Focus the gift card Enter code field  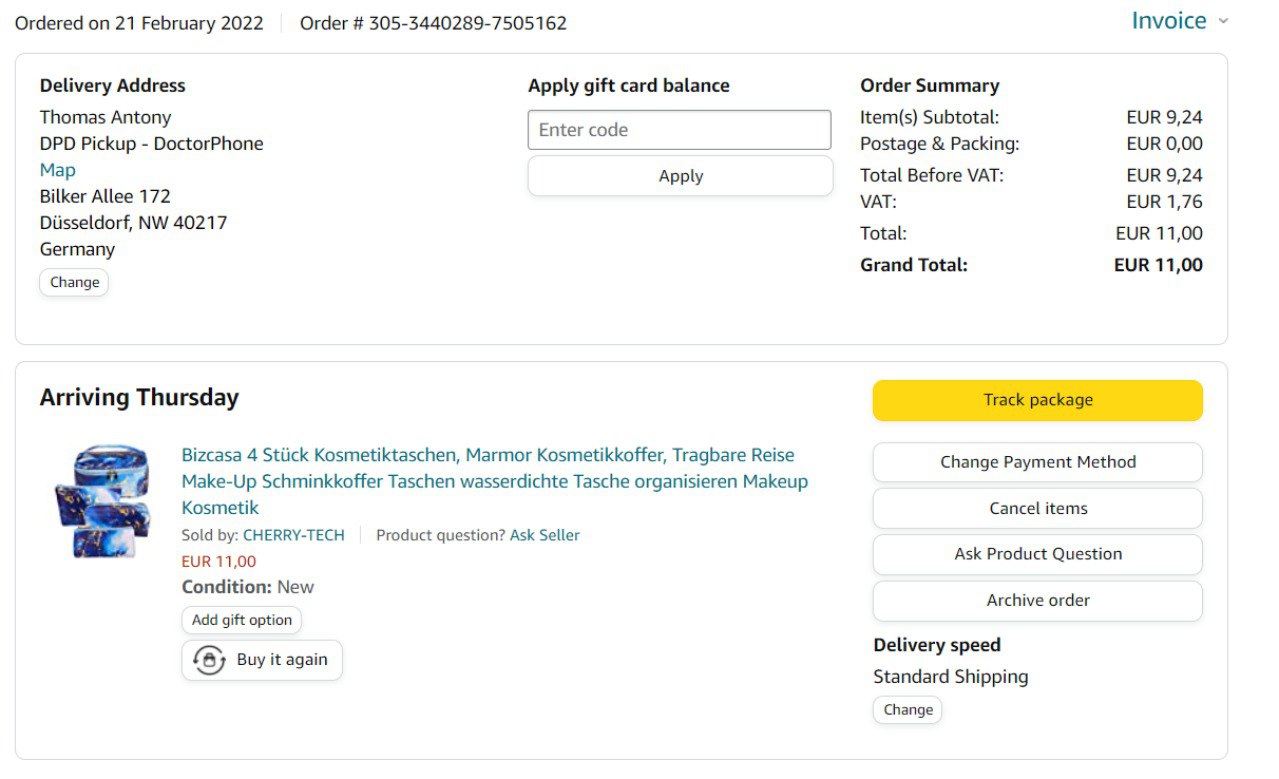pos(679,130)
